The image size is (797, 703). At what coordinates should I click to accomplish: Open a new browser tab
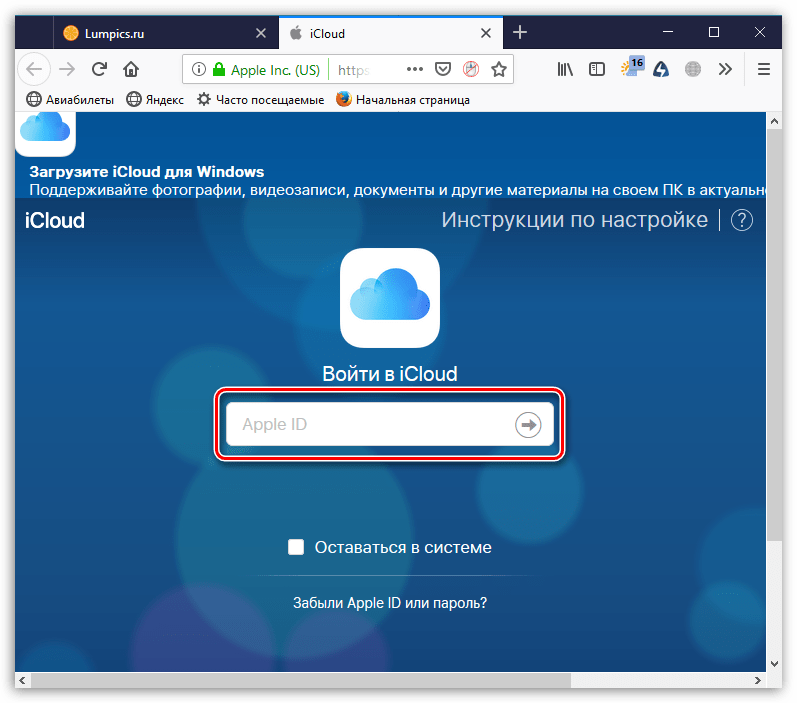[519, 33]
